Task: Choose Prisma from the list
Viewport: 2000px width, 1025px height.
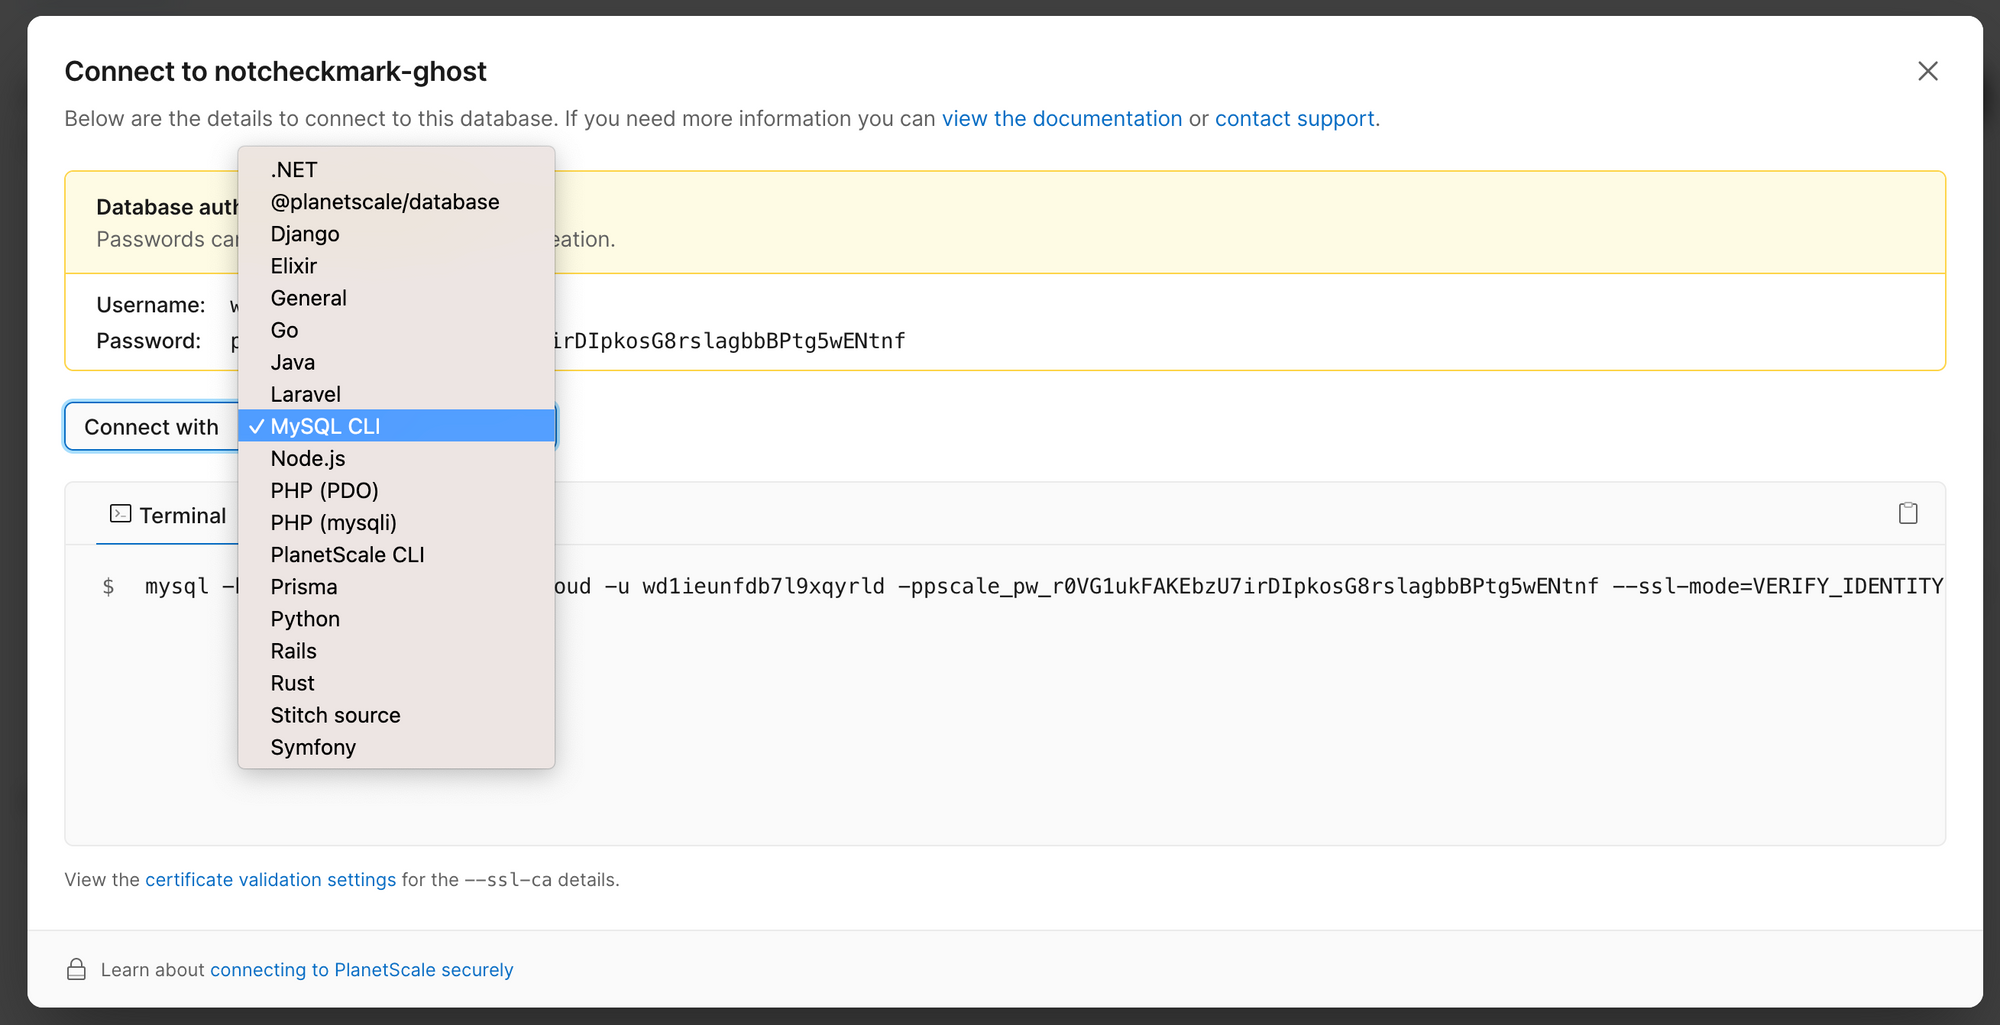Action: [x=304, y=587]
